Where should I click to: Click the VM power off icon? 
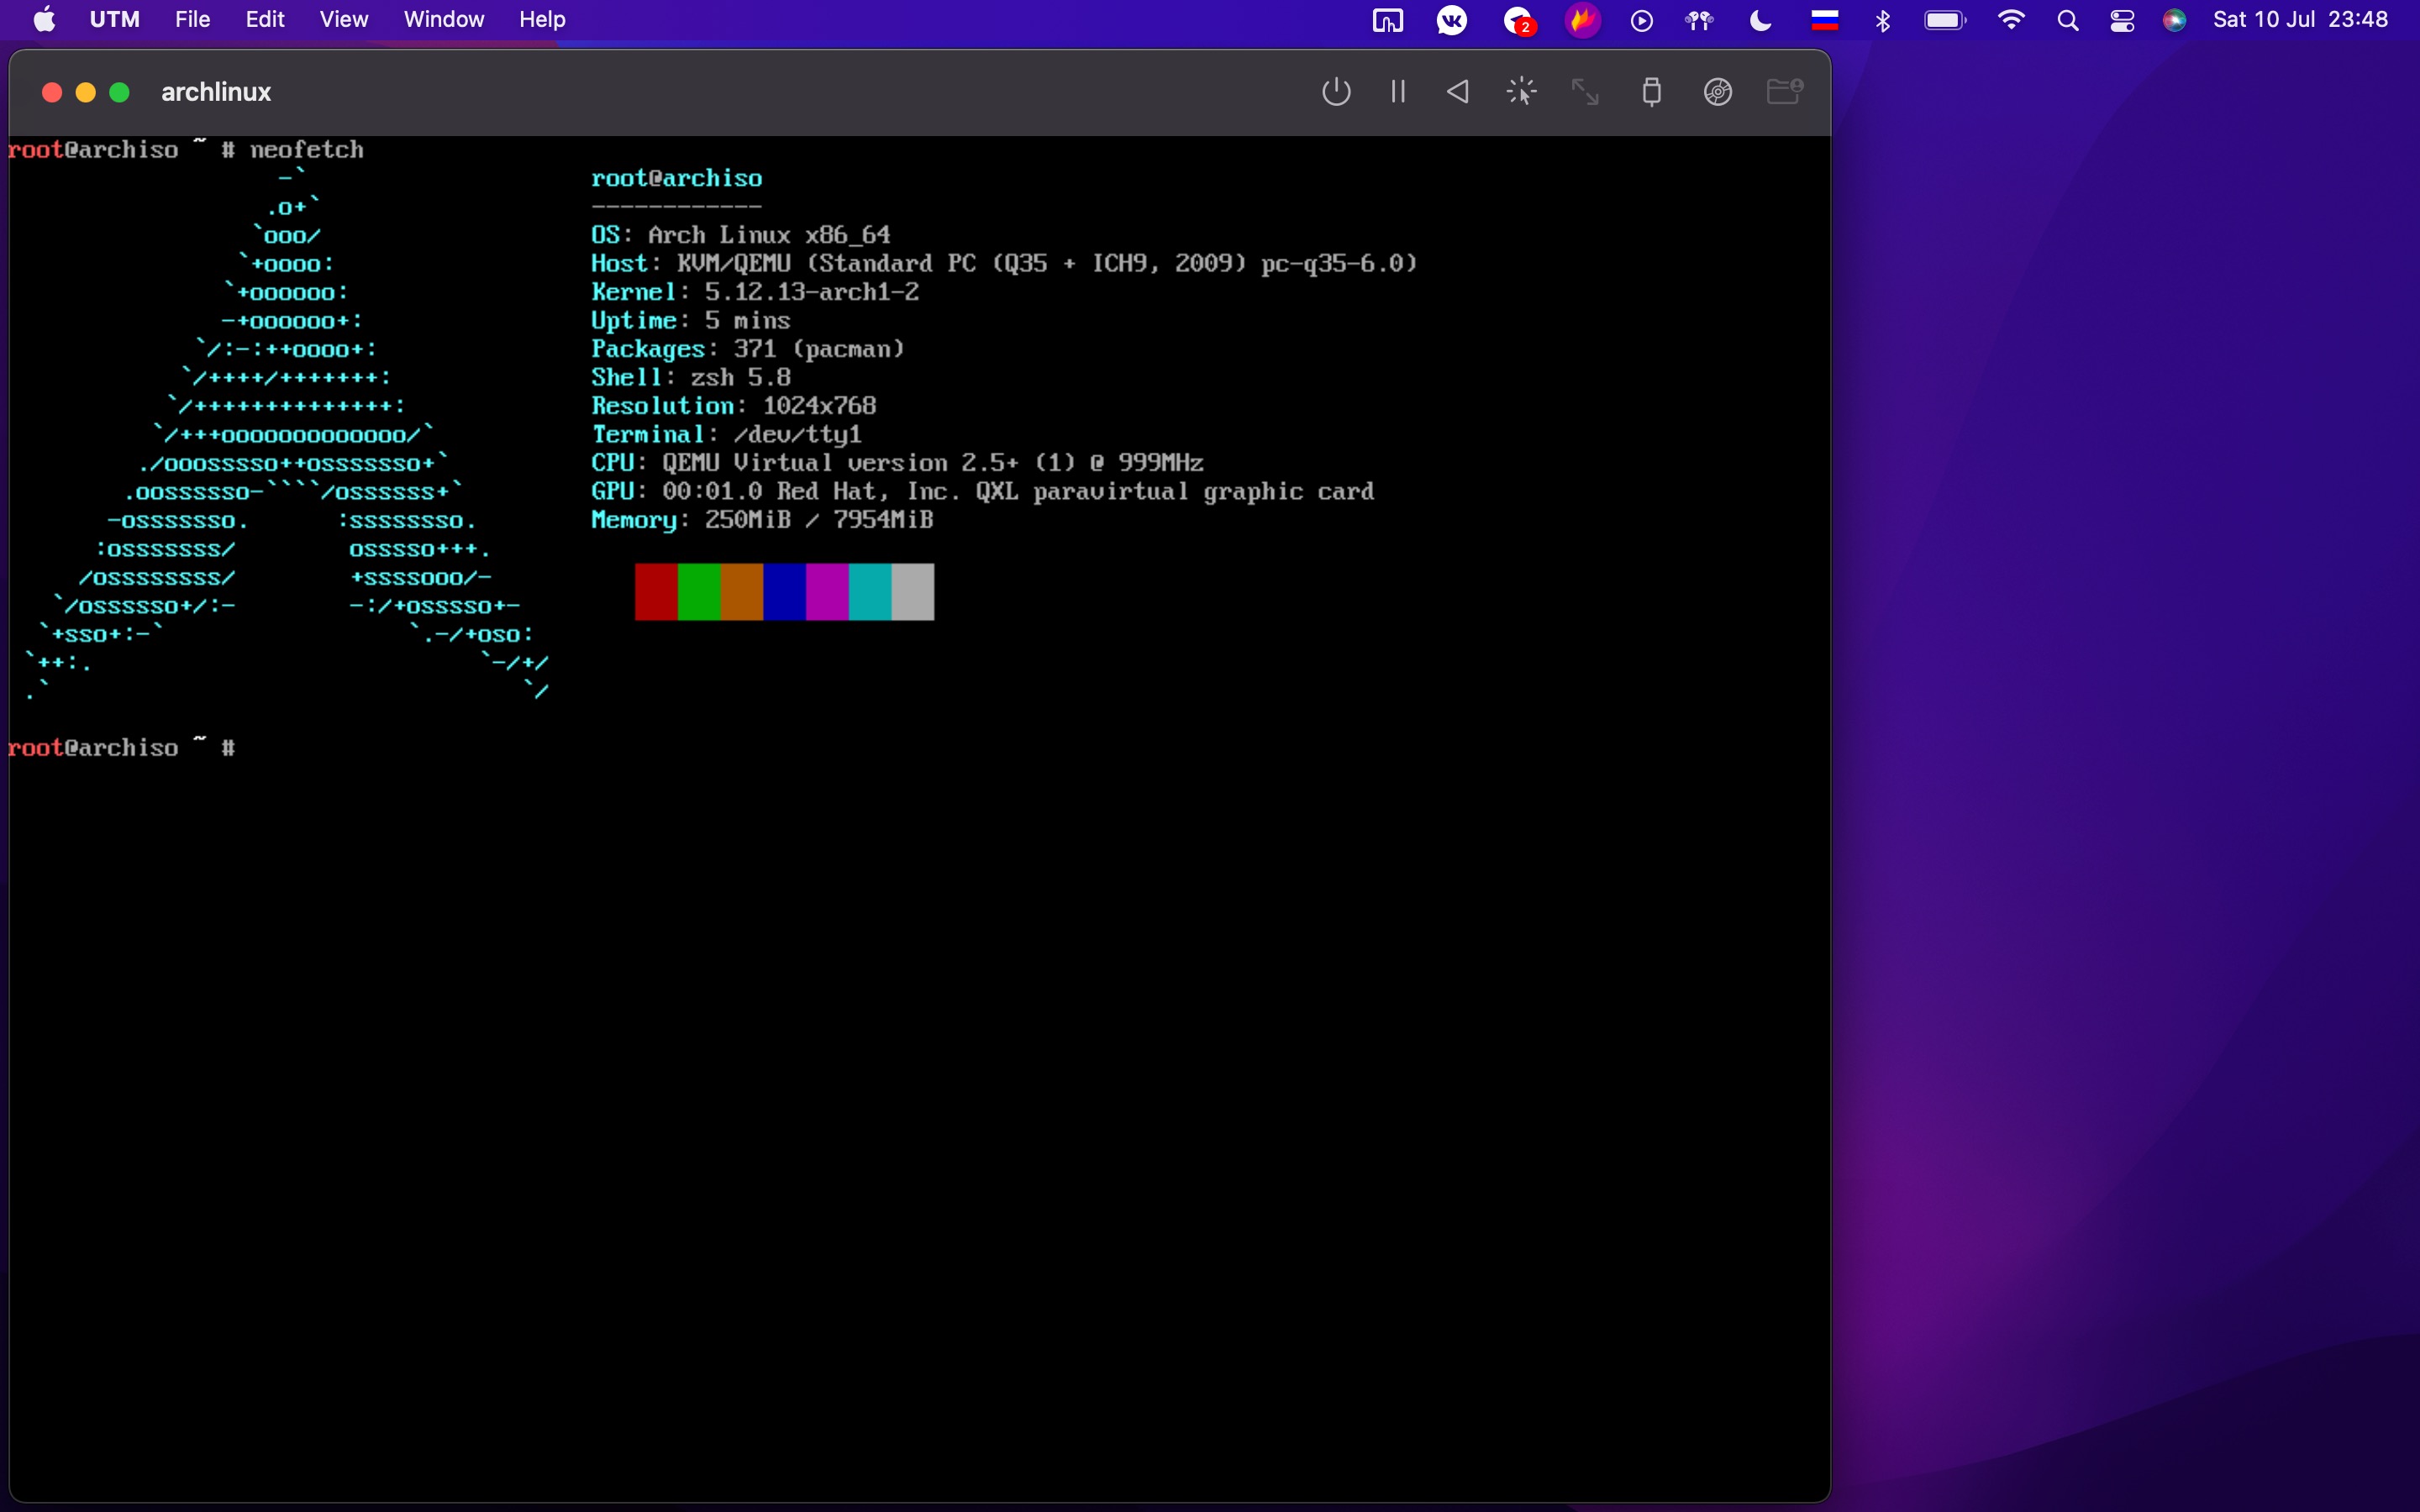1336,92
